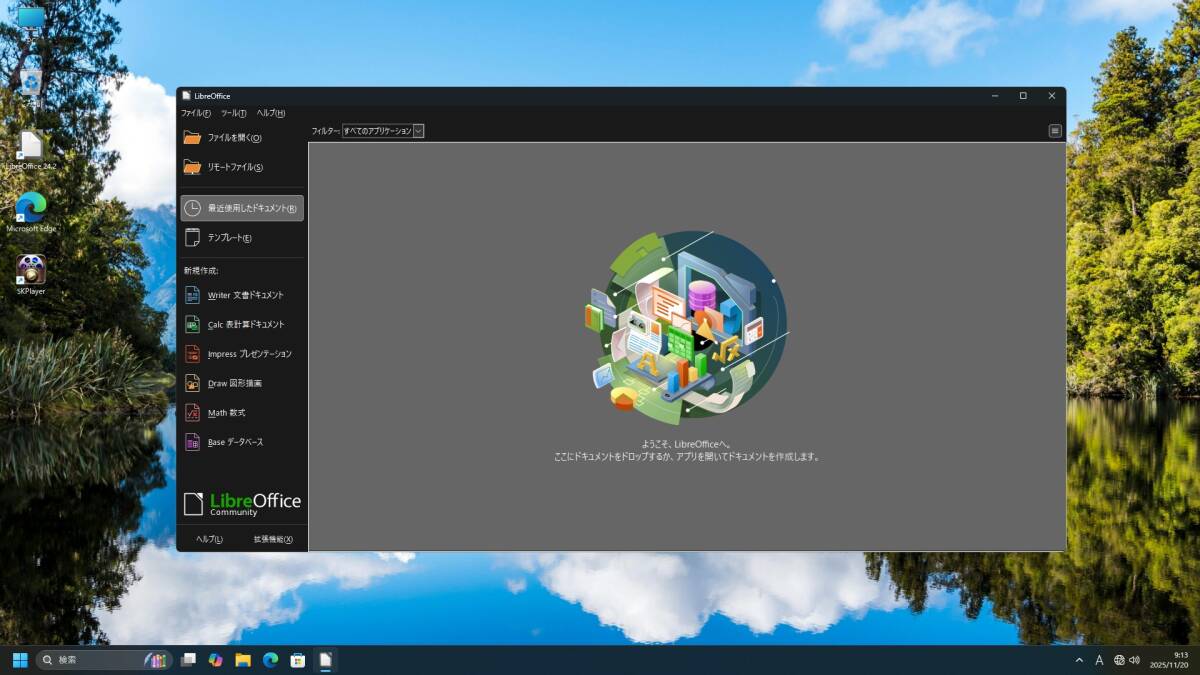Image resolution: width=1200 pixels, height=675 pixels.
Task: Open the フィルター application dropdown
Action: pos(383,131)
